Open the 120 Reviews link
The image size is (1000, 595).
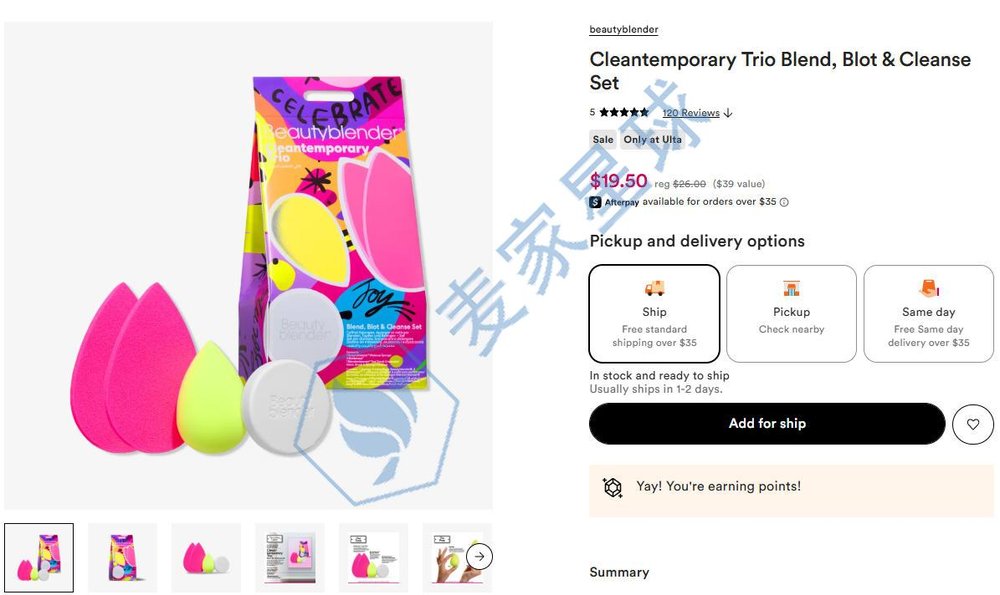click(690, 112)
